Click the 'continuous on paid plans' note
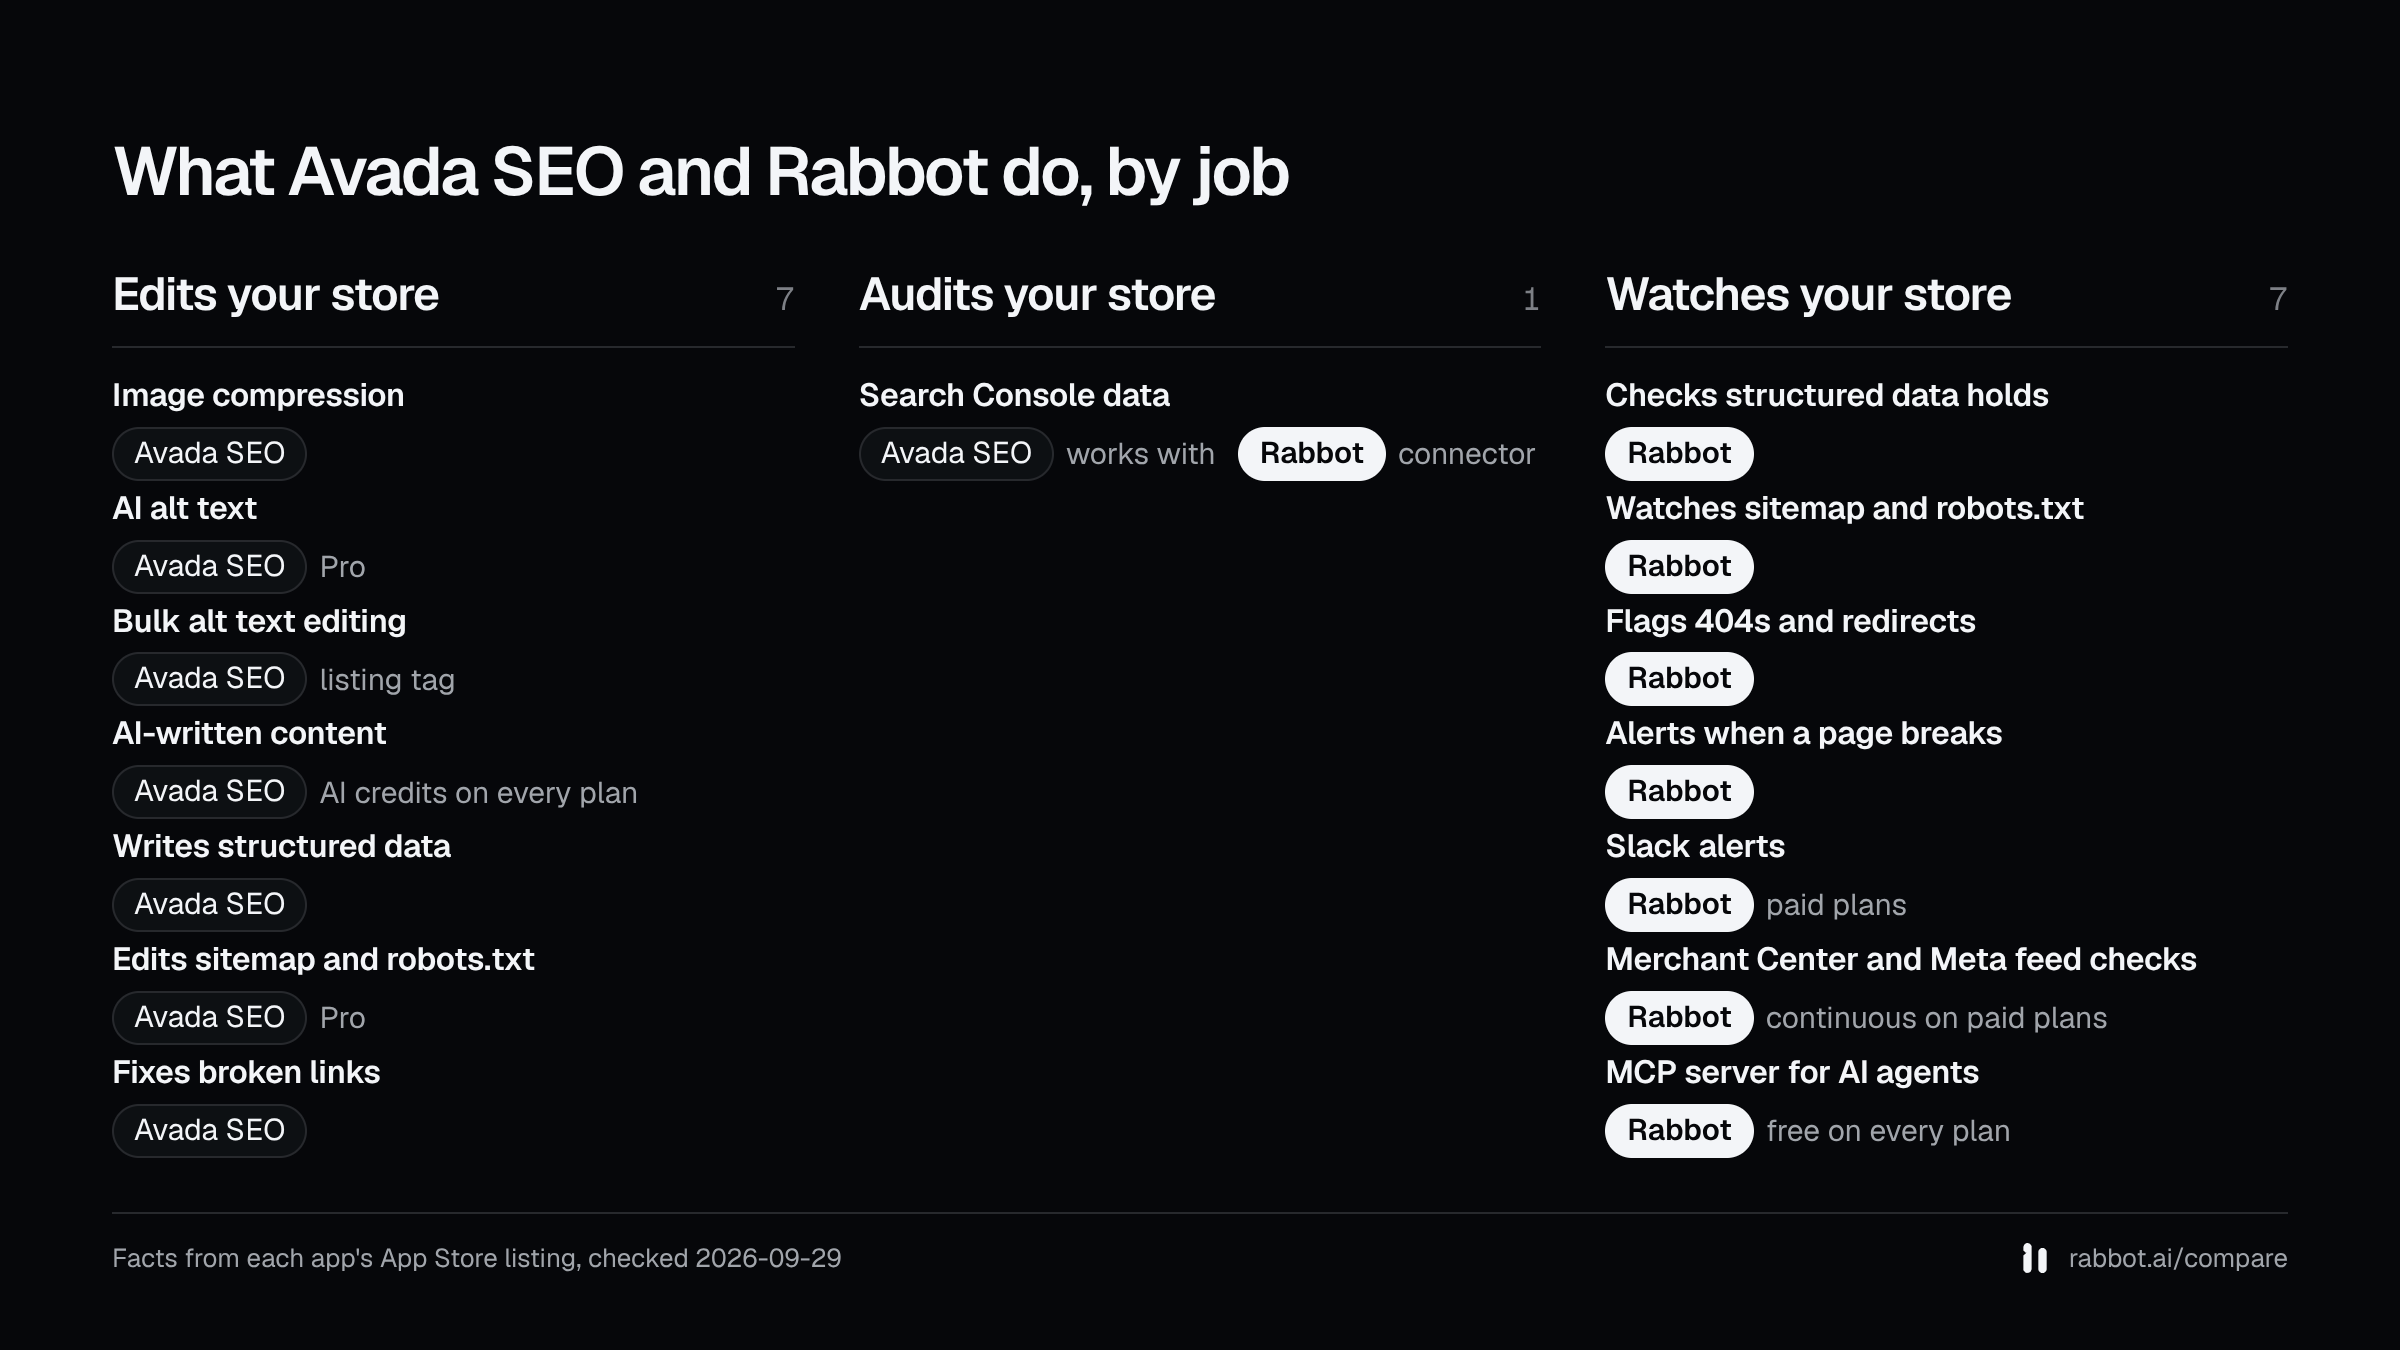This screenshot has width=2400, height=1350. coord(1936,1019)
